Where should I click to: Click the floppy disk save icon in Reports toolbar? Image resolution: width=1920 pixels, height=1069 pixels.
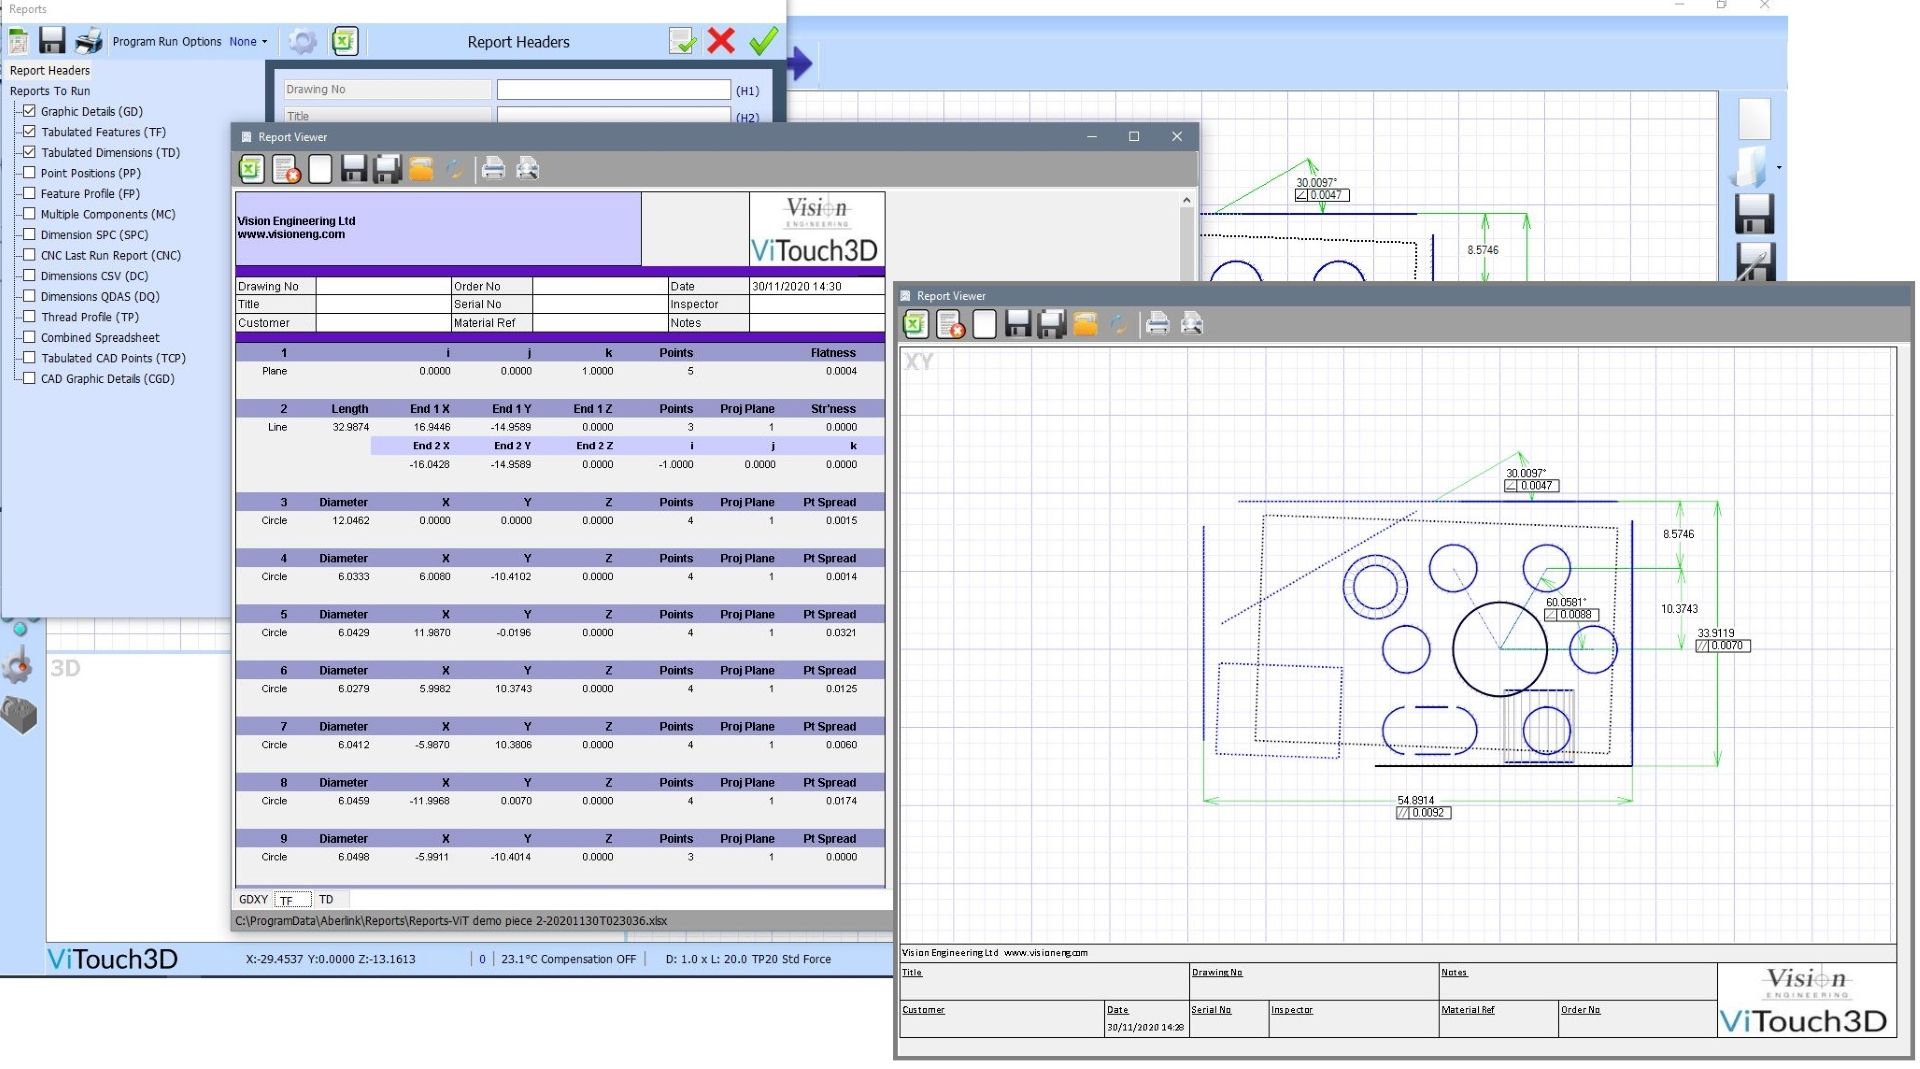point(52,41)
